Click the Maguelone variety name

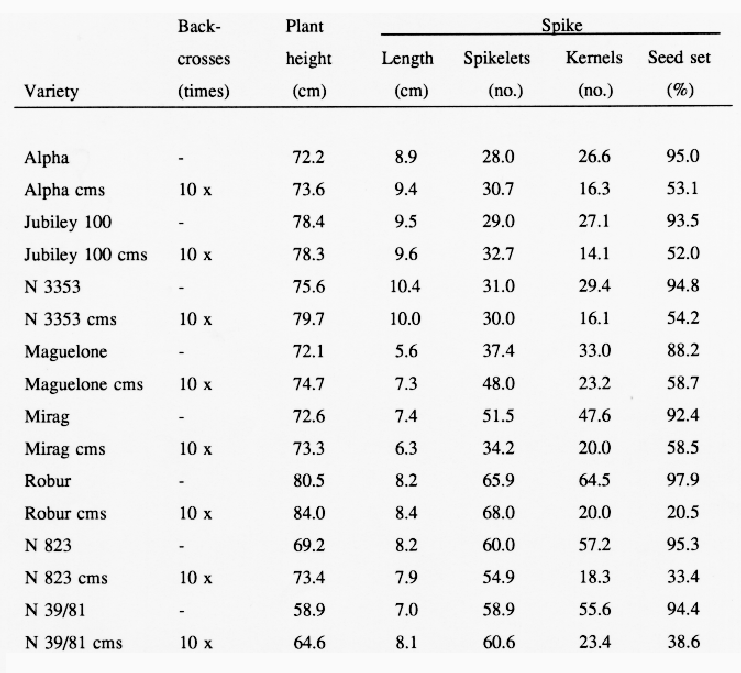point(66,352)
